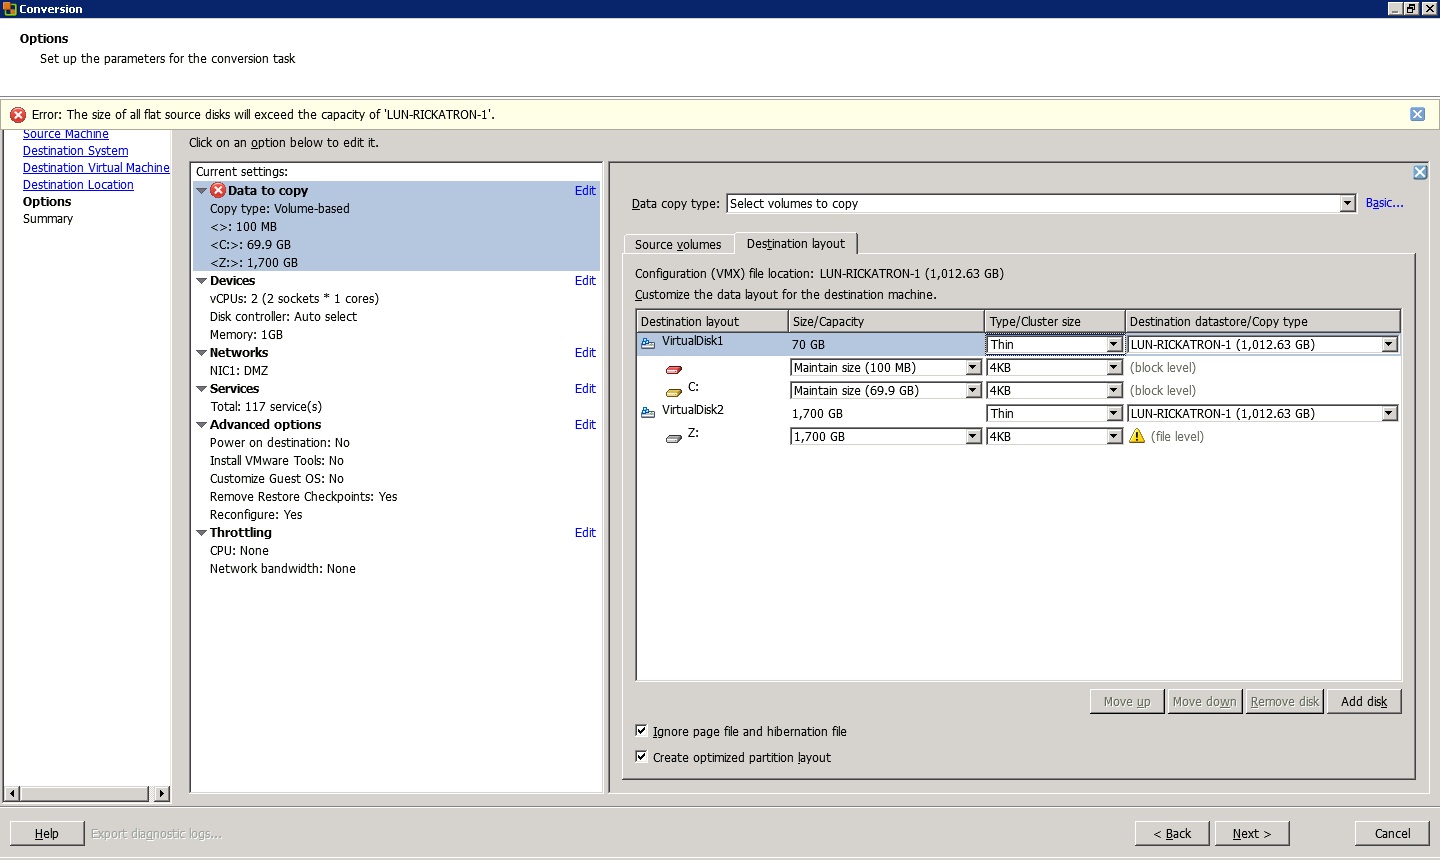This screenshot has width=1440, height=860.
Task: Toggle Ignore page file and hibernation file
Action: pyautogui.click(x=642, y=731)
